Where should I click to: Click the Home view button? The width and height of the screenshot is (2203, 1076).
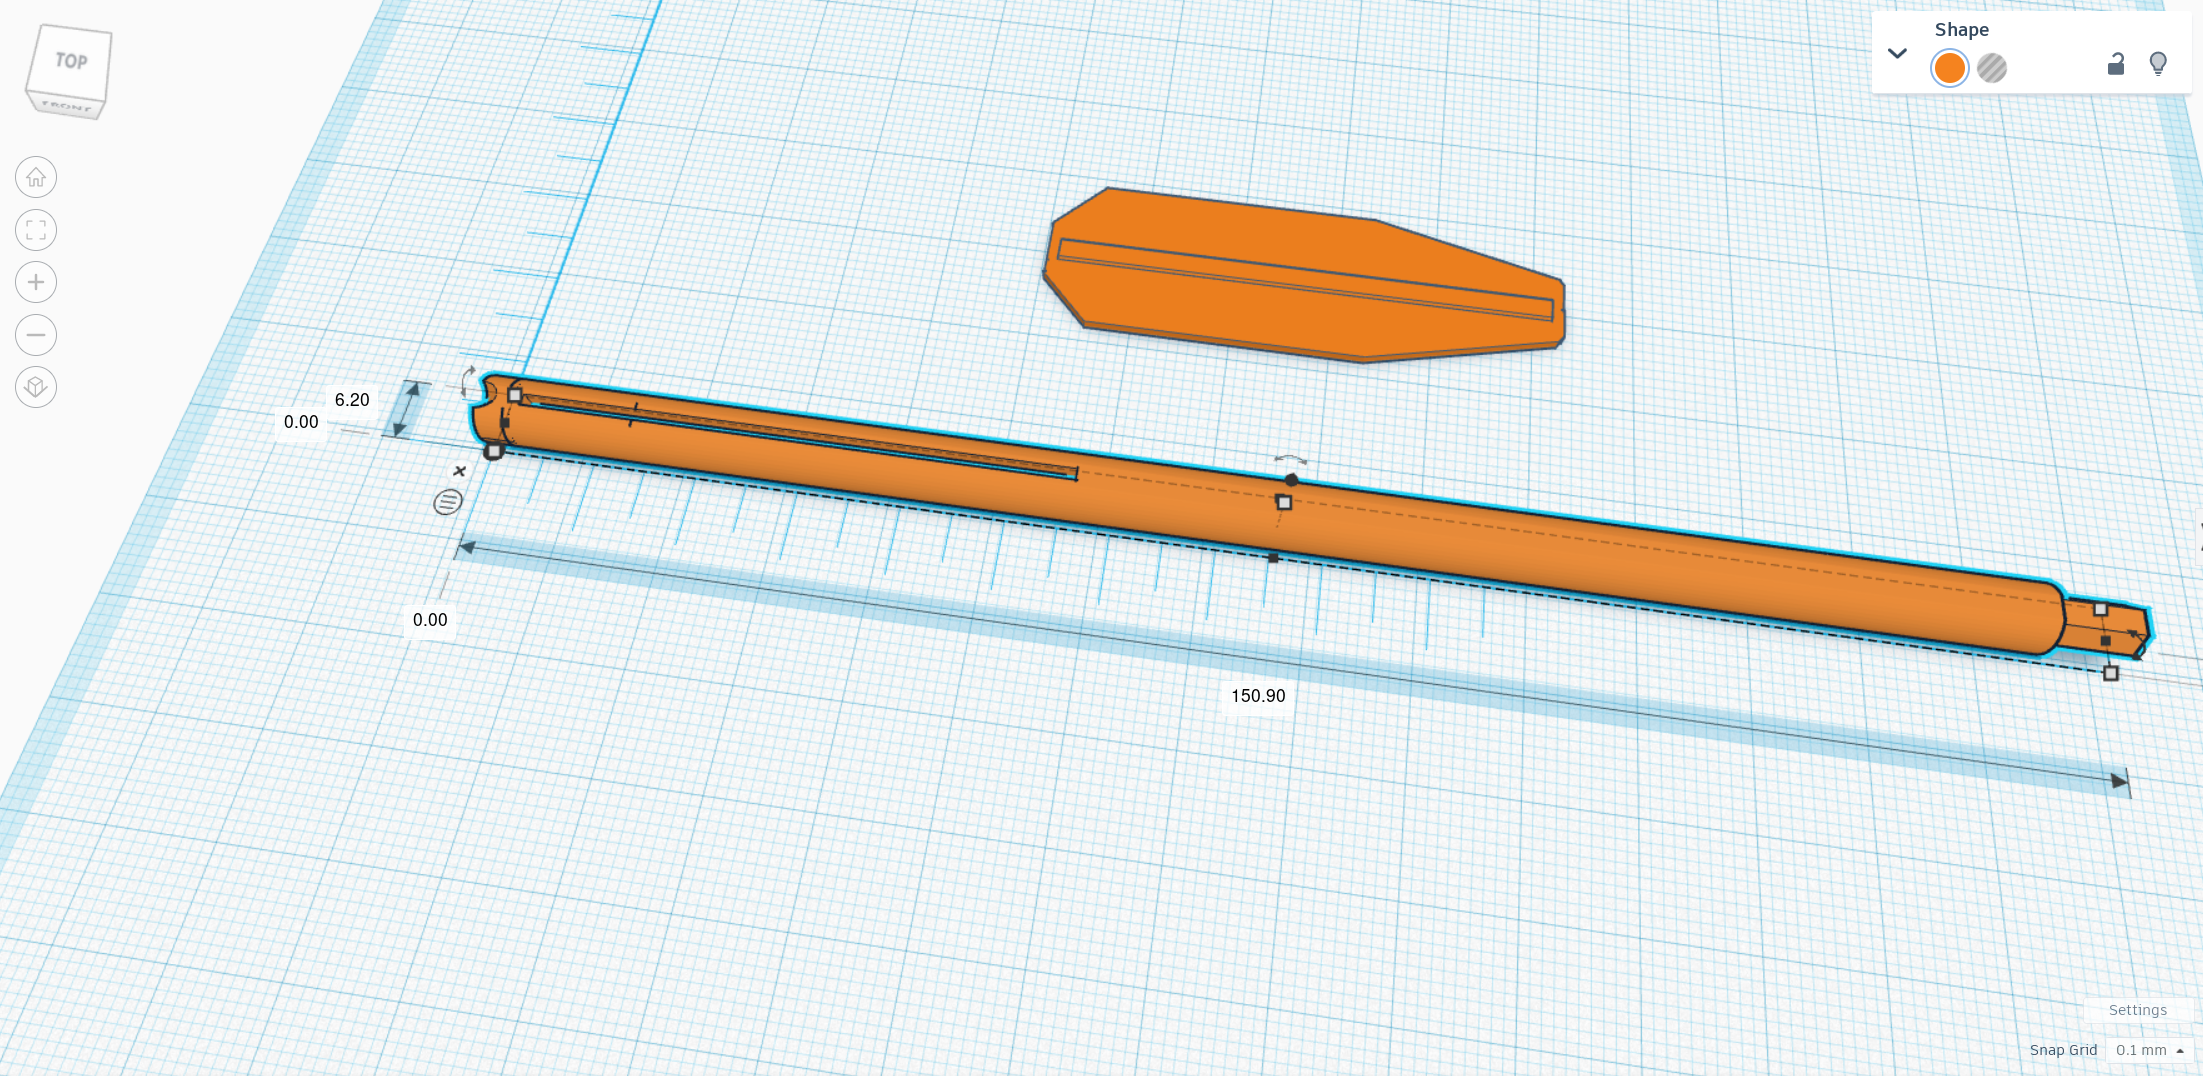(x=36, y=178)
